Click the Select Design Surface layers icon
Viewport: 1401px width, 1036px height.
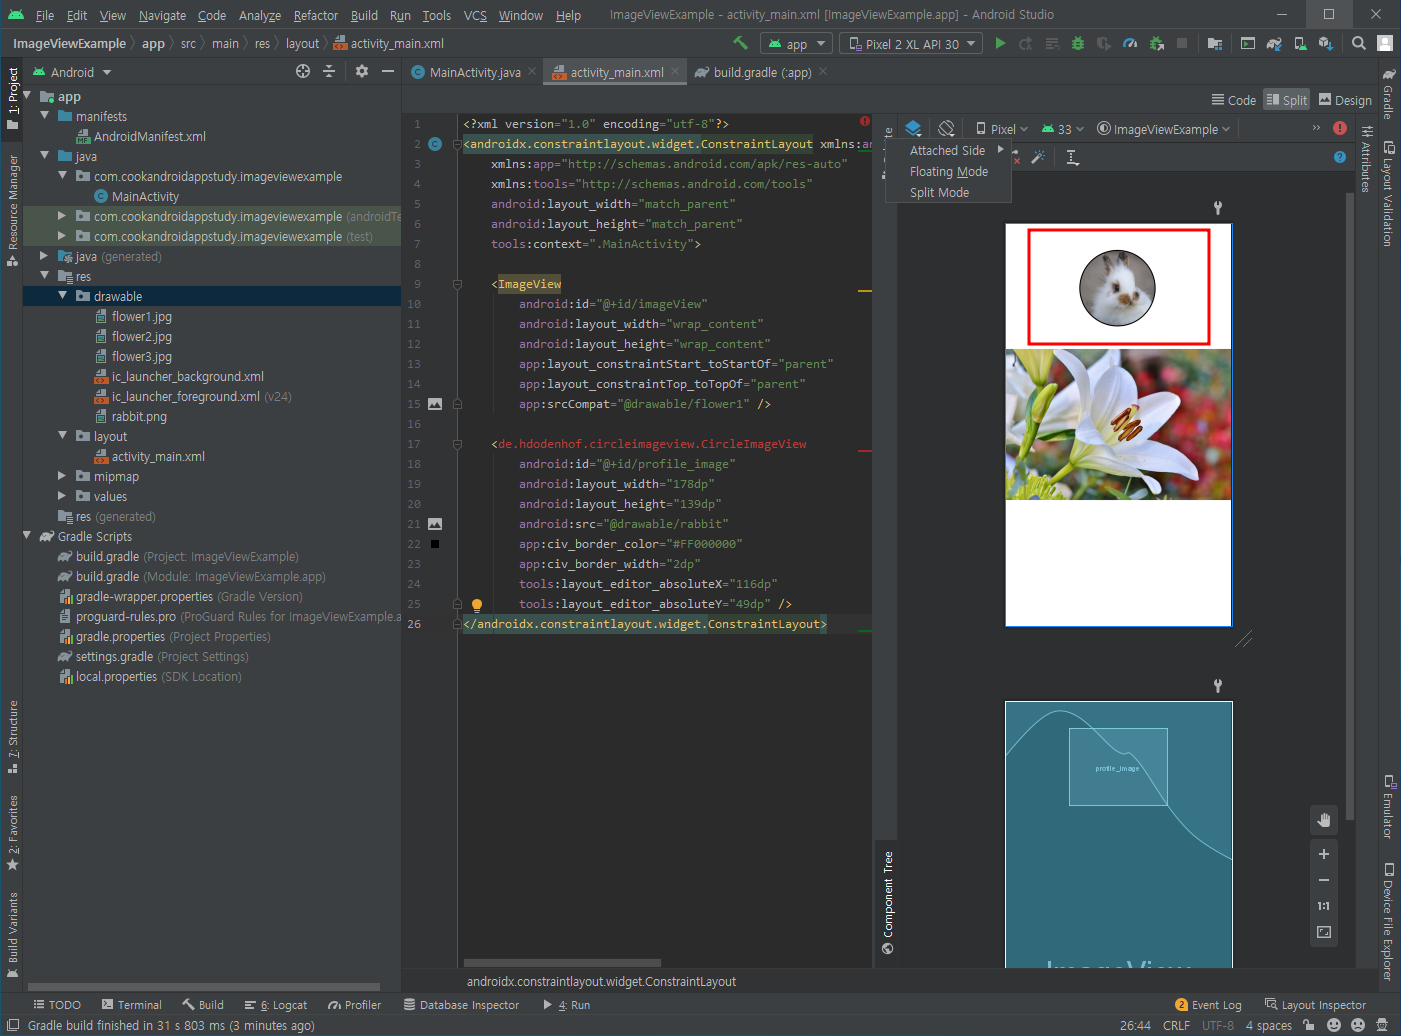tap(913, 128)
